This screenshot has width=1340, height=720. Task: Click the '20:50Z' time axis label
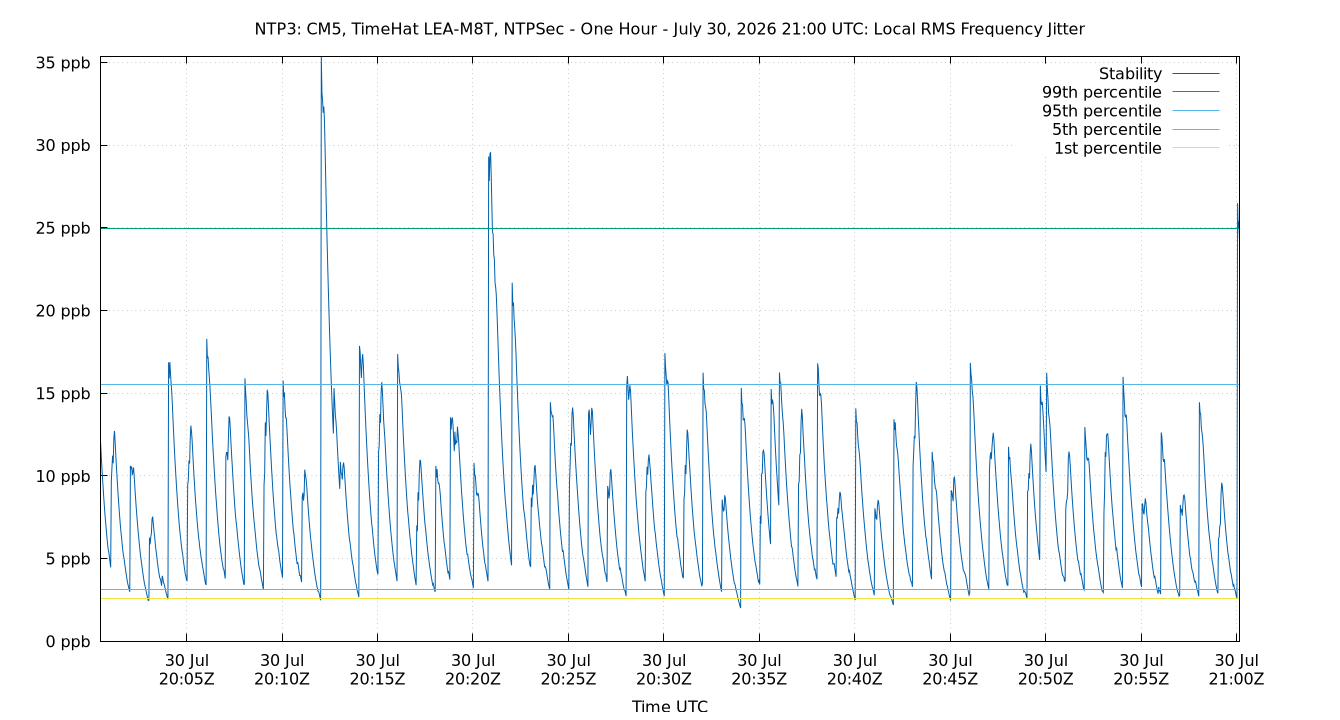click(x=1045, y=678)
